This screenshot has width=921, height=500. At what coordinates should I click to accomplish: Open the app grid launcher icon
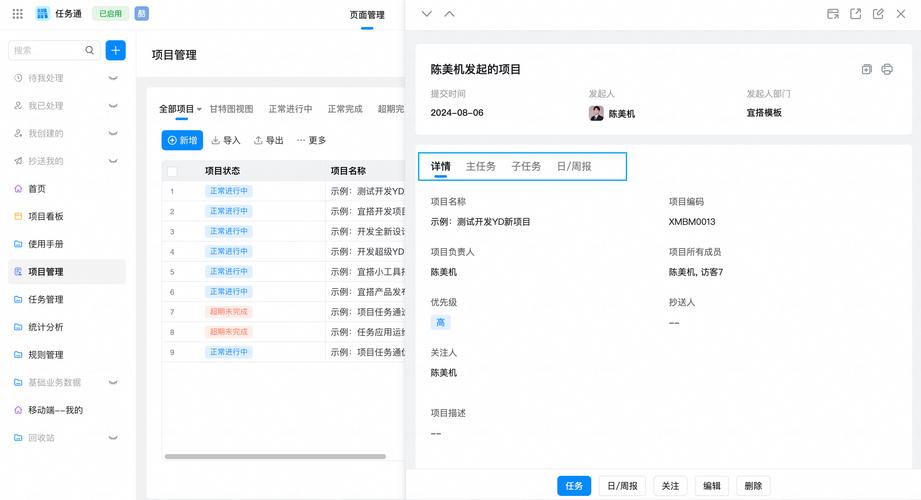point(18,14)
